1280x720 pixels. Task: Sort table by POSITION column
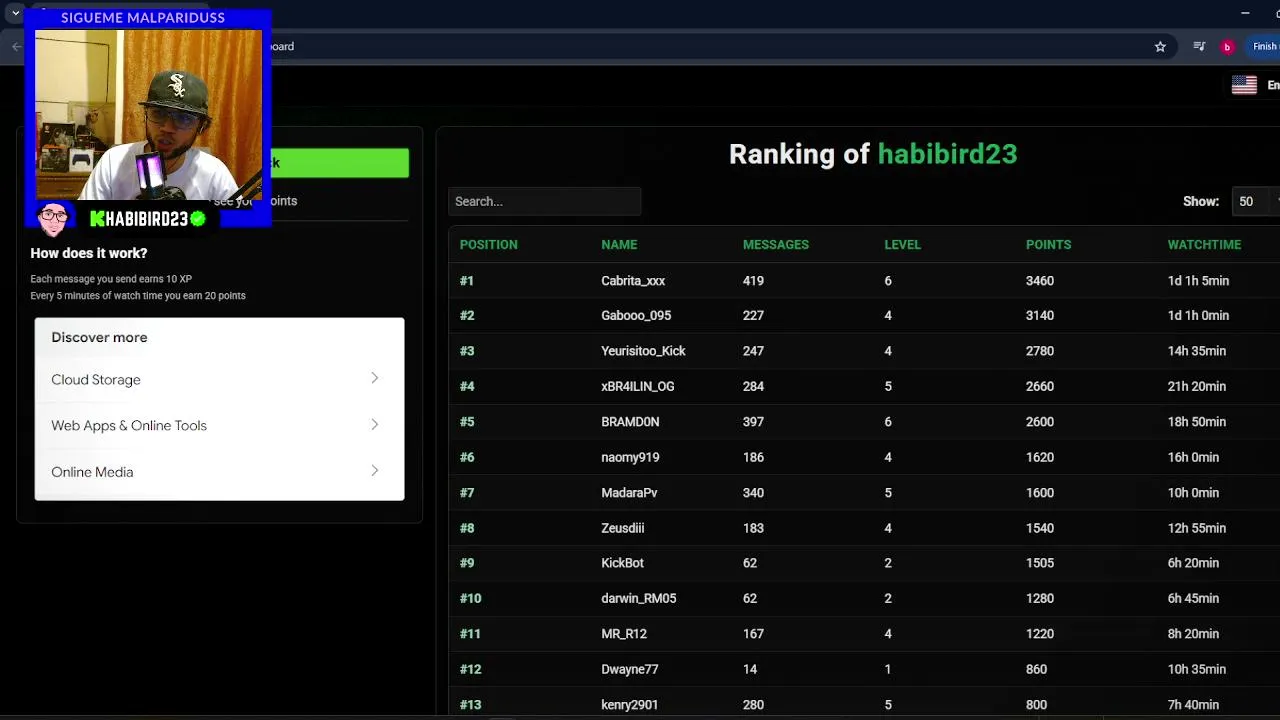tap(488, 244)
